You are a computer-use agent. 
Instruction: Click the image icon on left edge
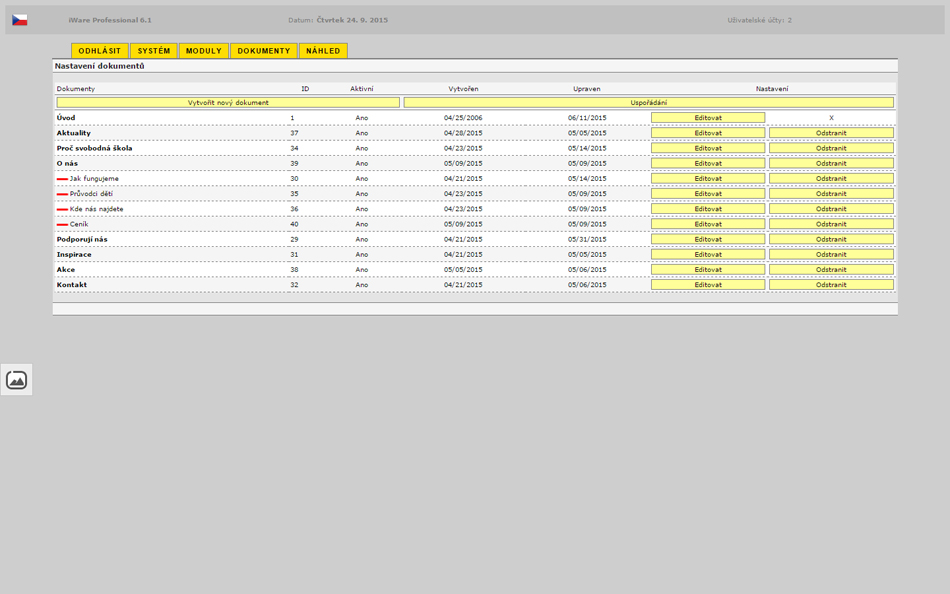[x=16, y=380]
